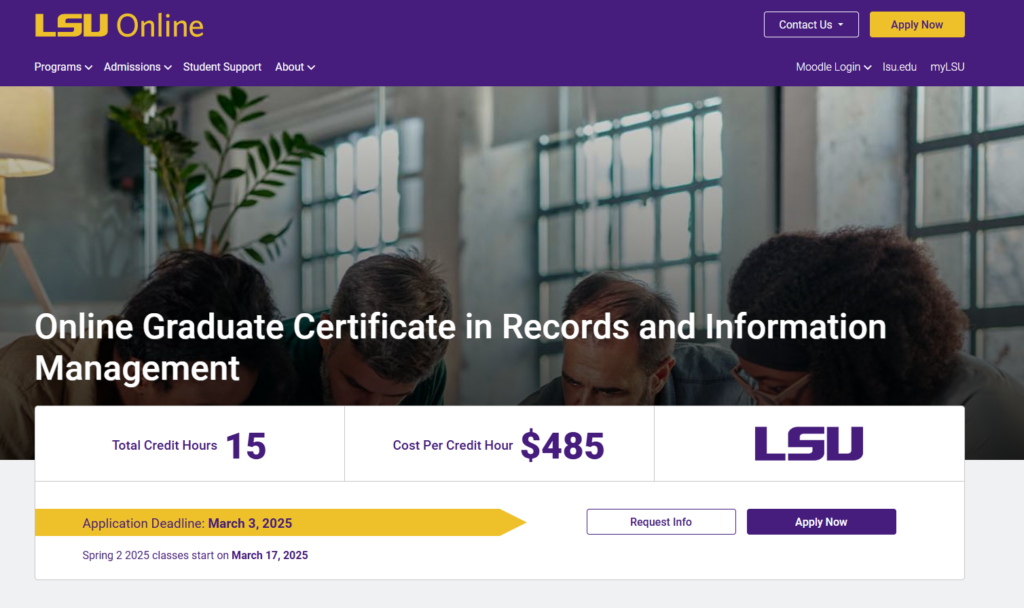Image resolution: width=1024 pixels, height=608 pixels.
Task: Click the Spring 2 2025 classes start text
Action: [x=195, y=555]
